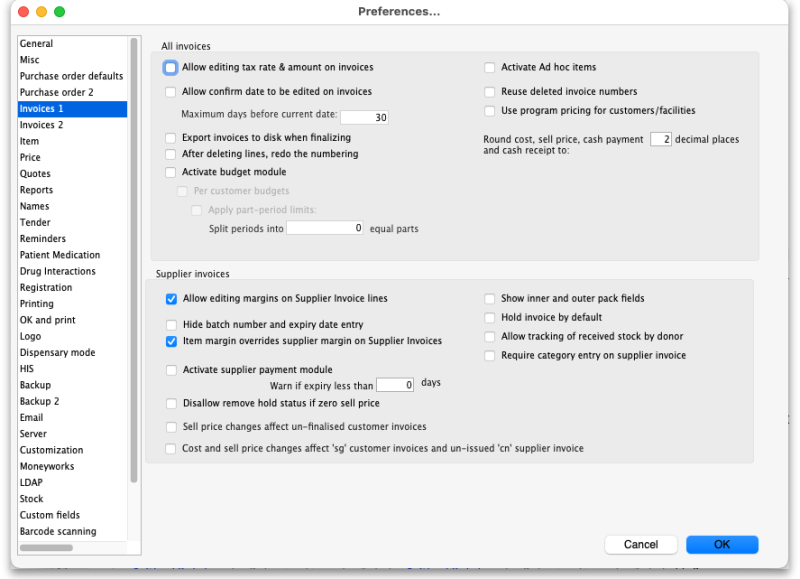Check Export invoices to disk when finalizing
This screenshot has height=579, width=800.
170,138
